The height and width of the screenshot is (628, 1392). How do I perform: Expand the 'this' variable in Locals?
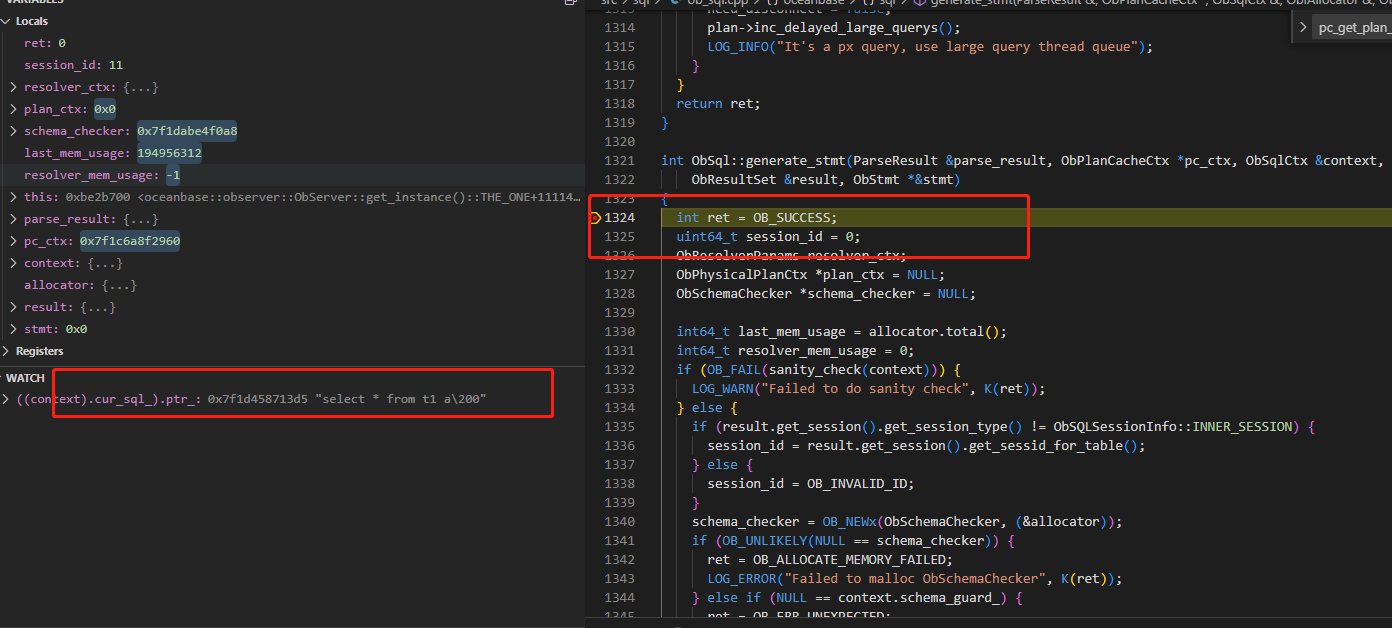tap(14, 197)
